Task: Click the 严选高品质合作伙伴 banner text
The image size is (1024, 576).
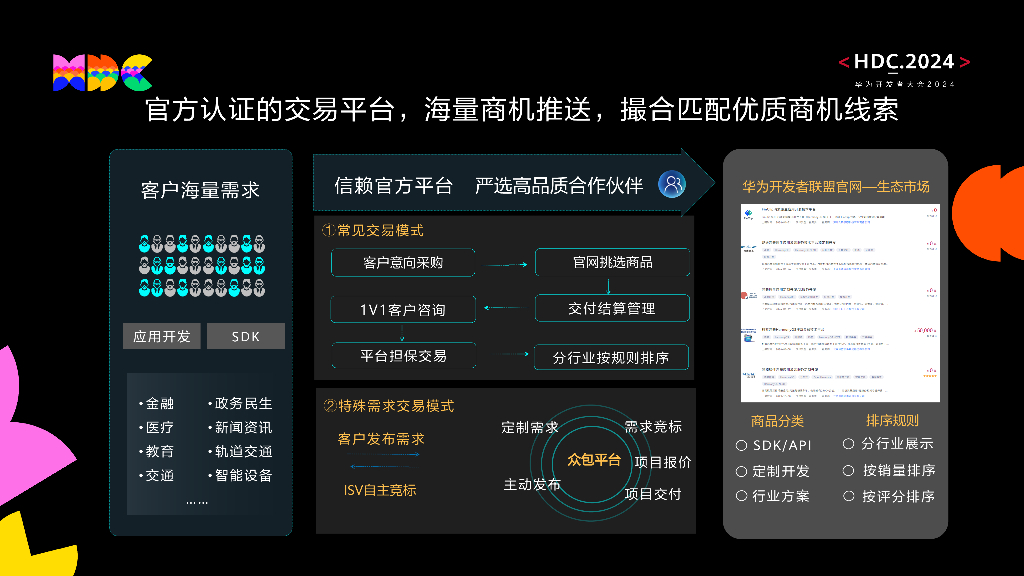Action: (x=559, y=186)
